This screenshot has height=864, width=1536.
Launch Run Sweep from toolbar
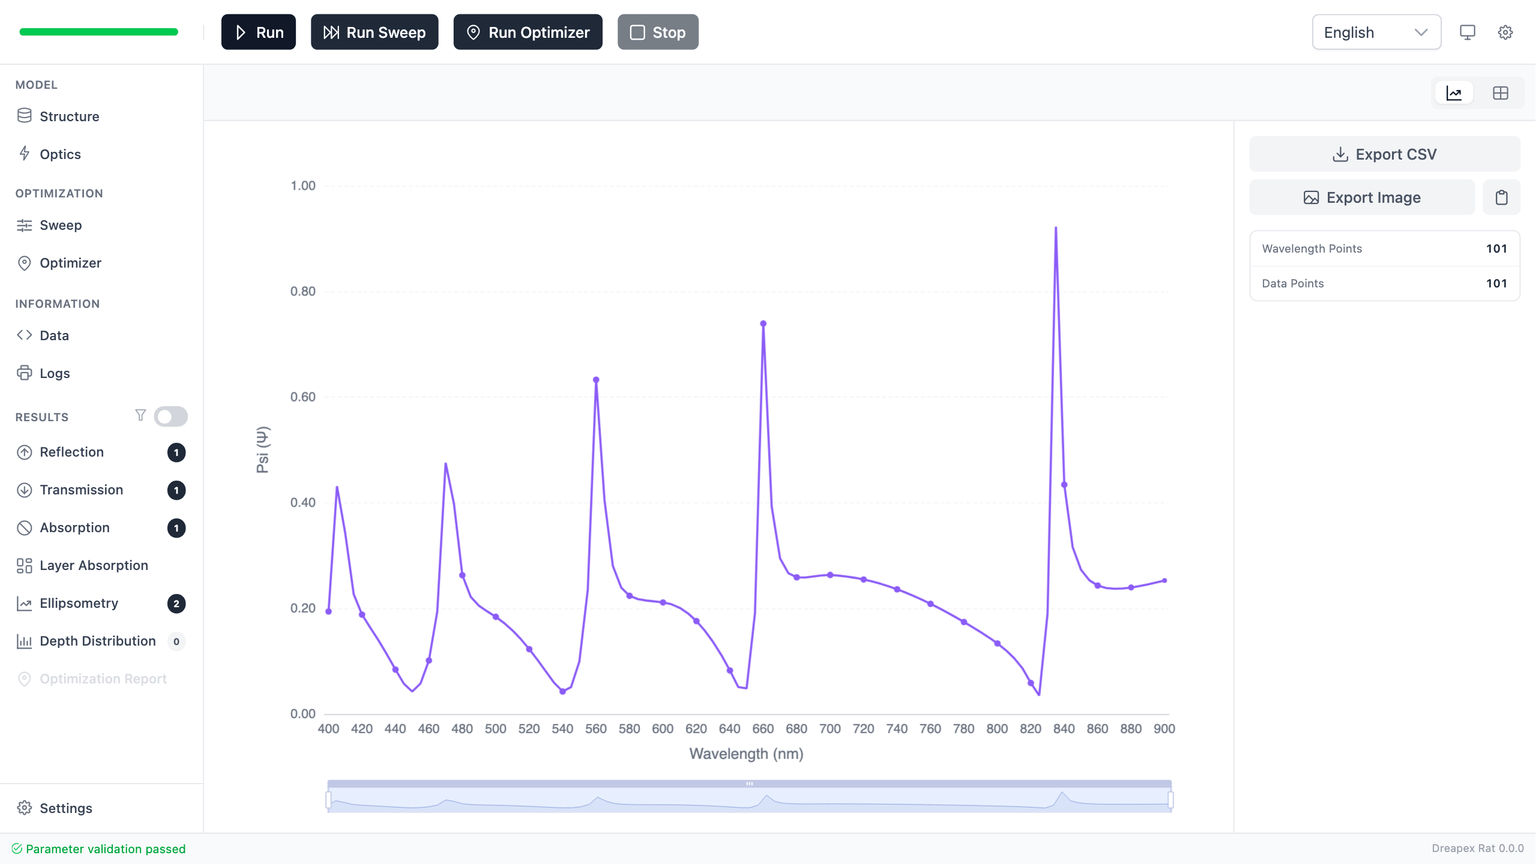(374, 32)
